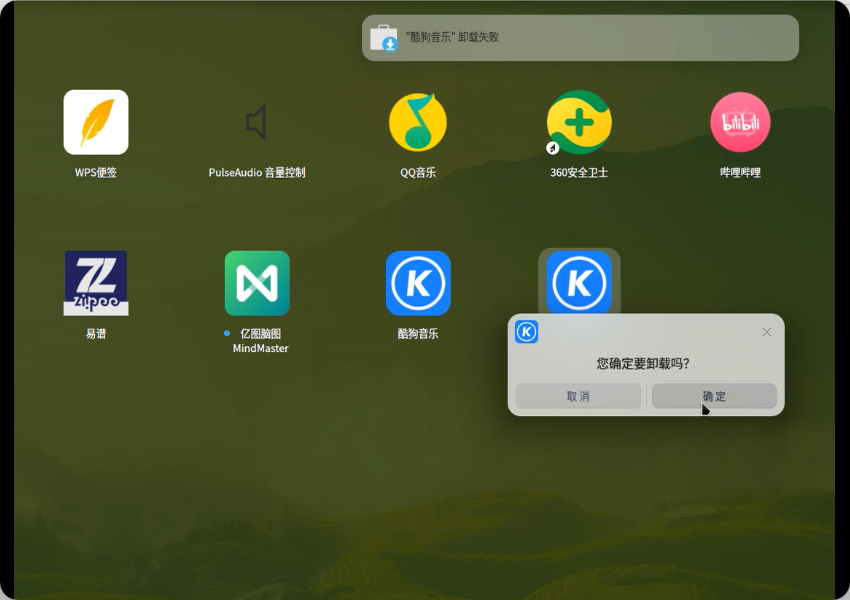Open the WPS便签 sticky notes app
Image resolution: width=850 pixels, height=600 pixels.
click(95, 121)
